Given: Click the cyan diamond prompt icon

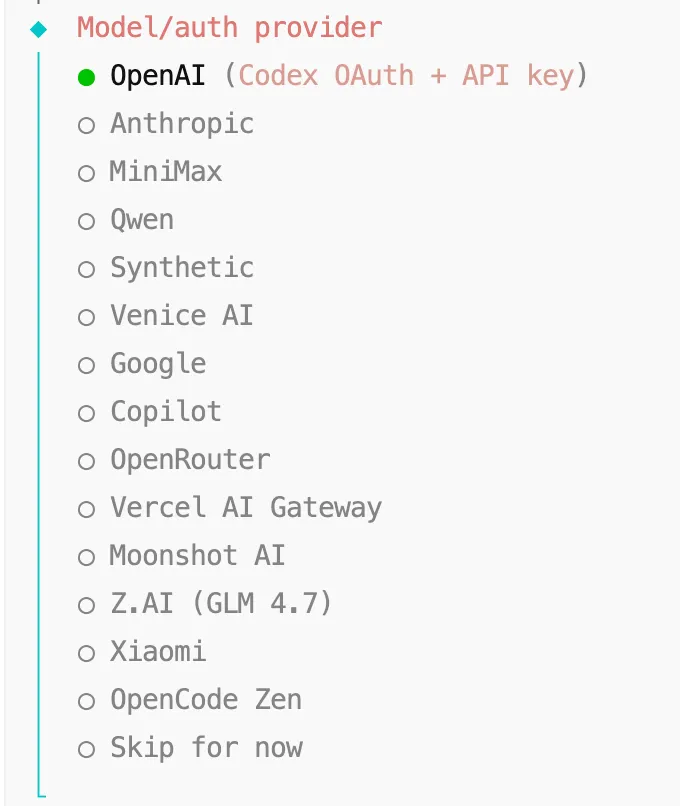Looking at the screenshot, I should [39, 29].
